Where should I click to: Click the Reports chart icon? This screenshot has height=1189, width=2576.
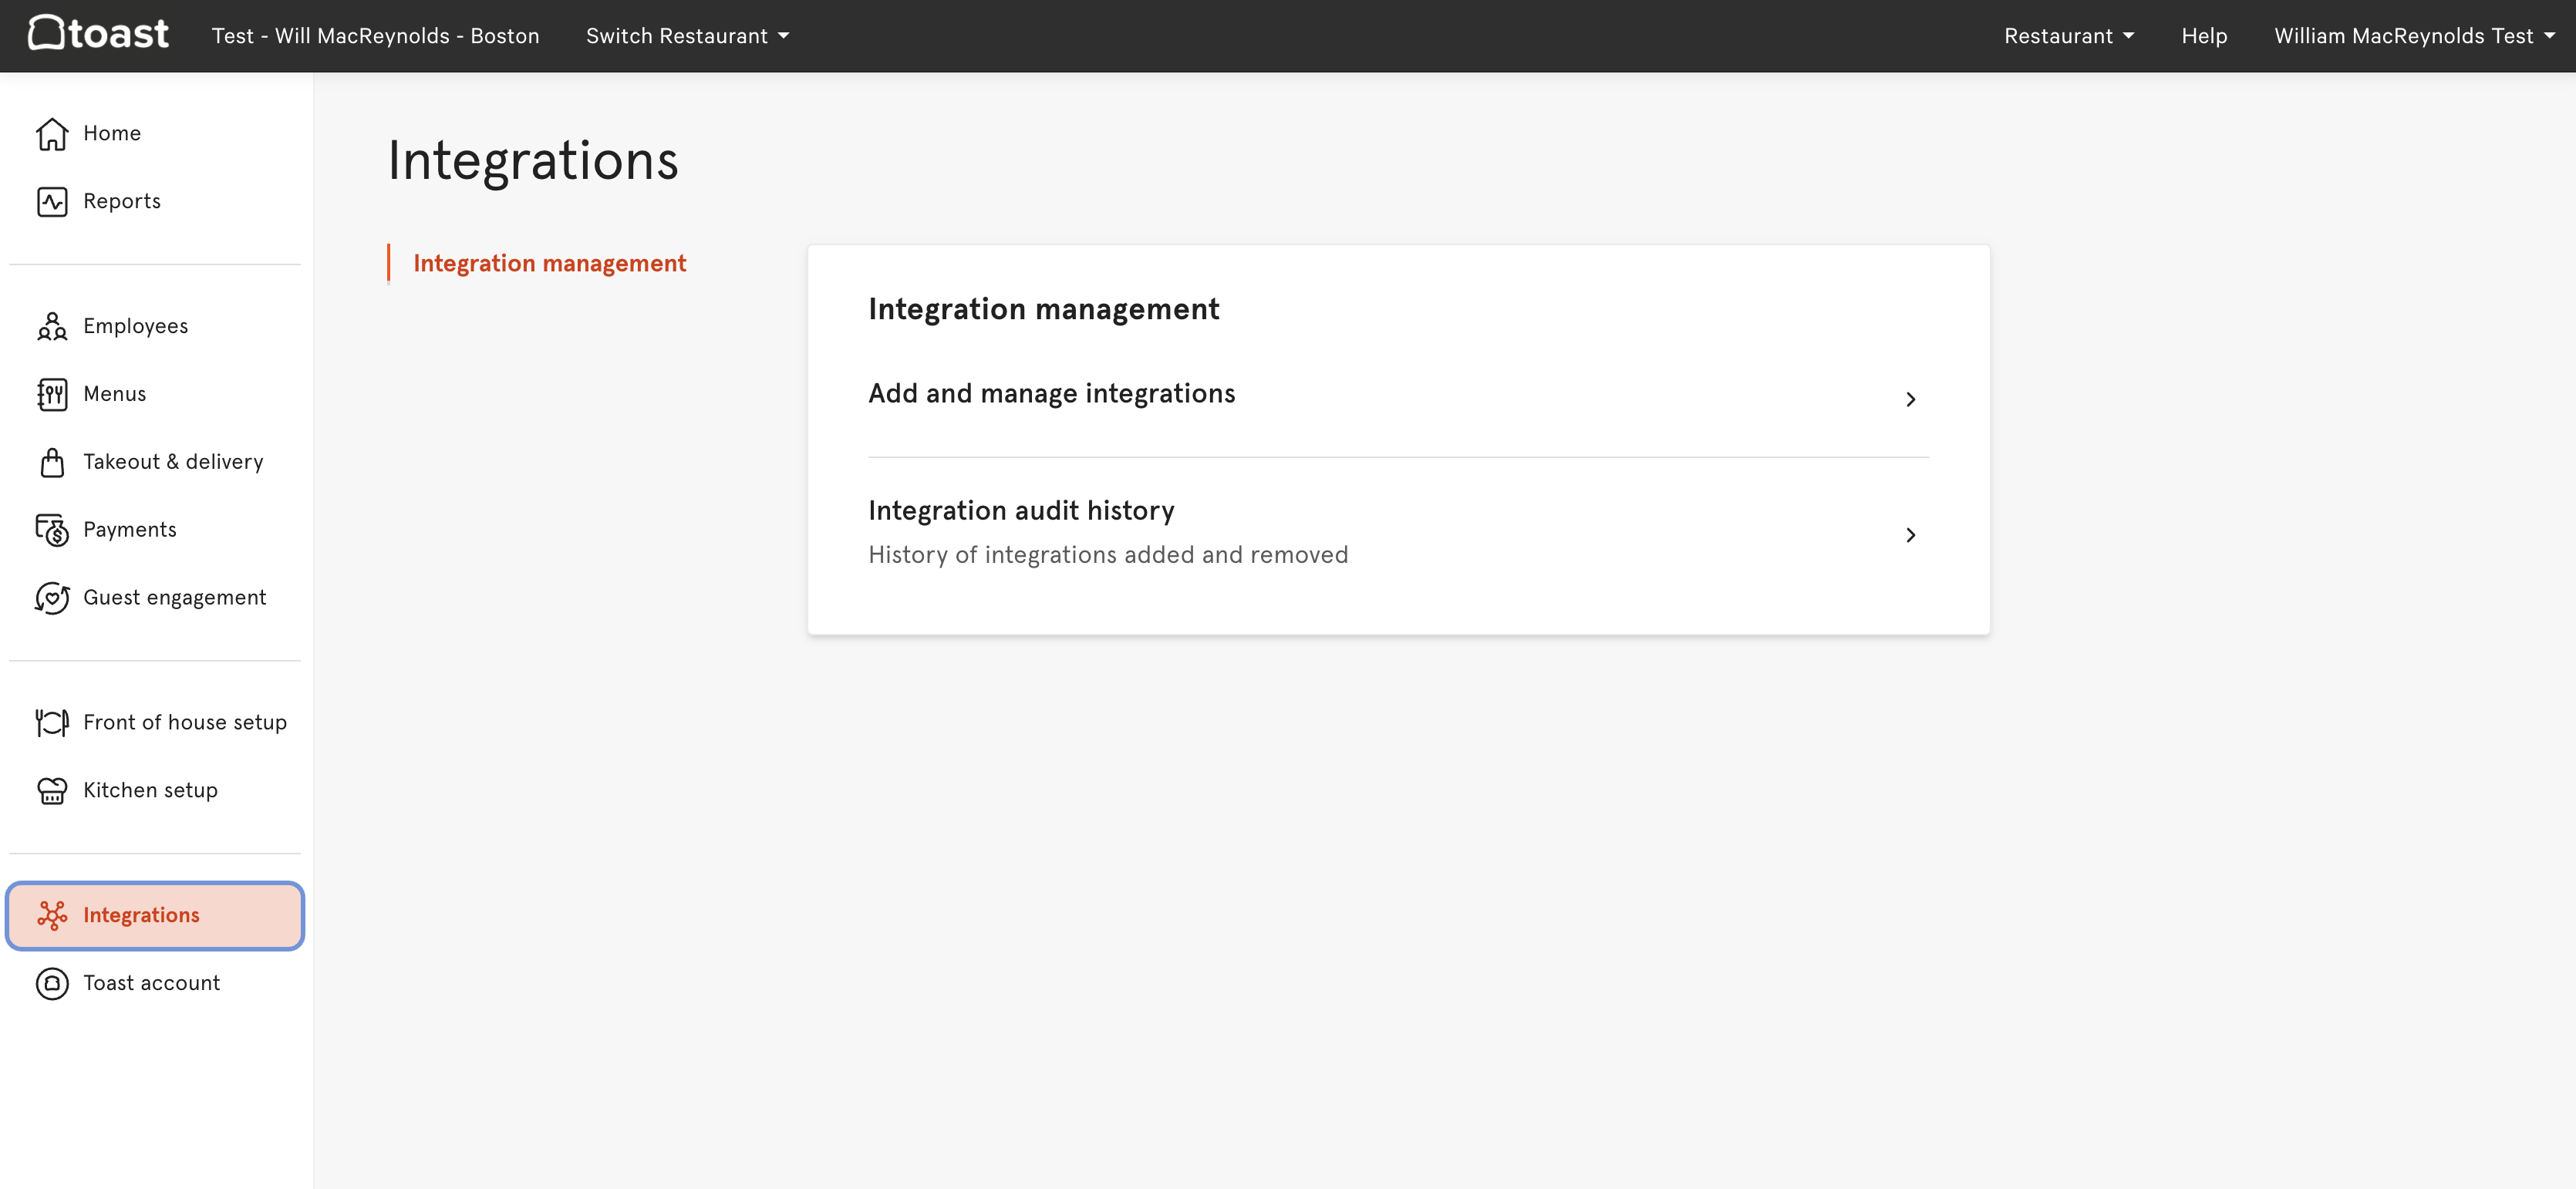coord(52,201)
